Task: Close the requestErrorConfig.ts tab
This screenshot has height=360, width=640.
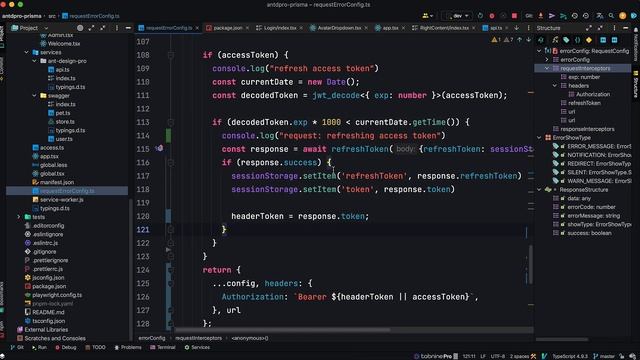Action: pyautogui.click(x=197, y=28)
